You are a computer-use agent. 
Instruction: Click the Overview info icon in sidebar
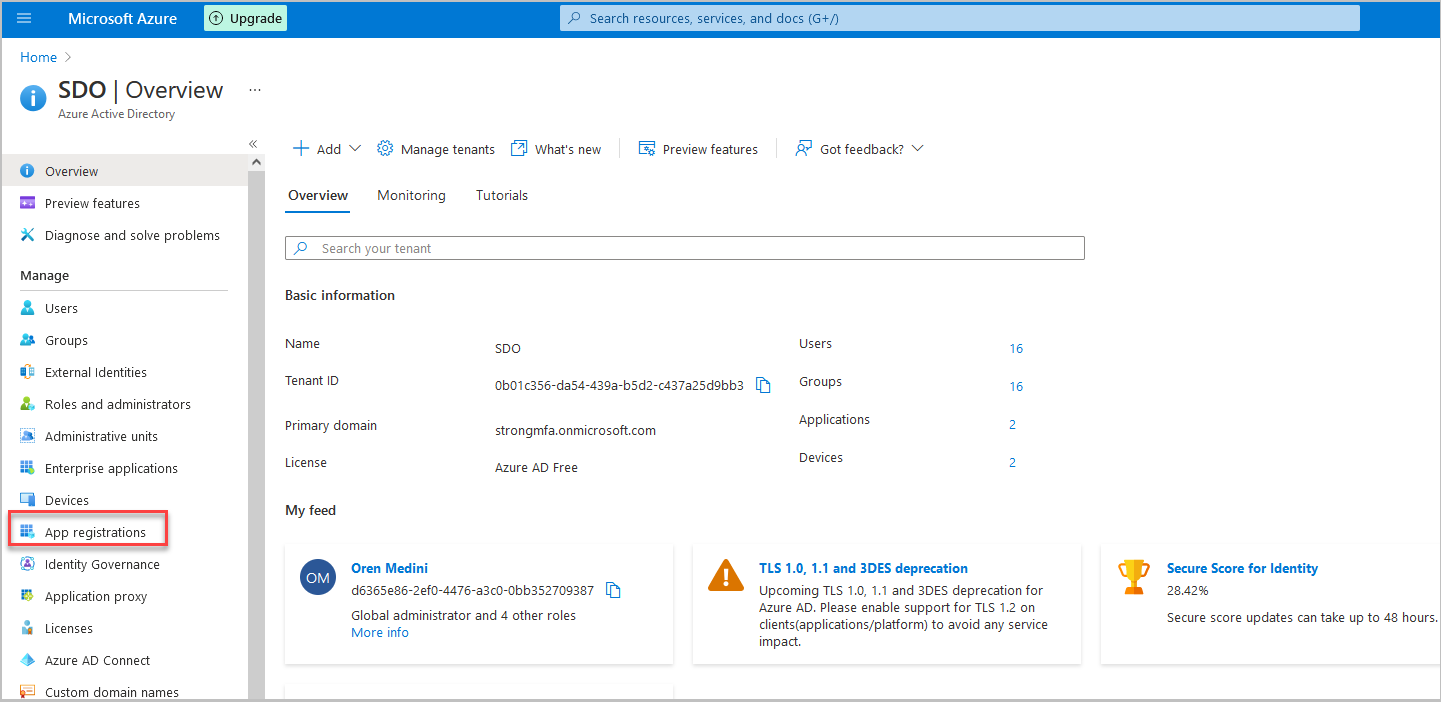click(x=27, y=171)
